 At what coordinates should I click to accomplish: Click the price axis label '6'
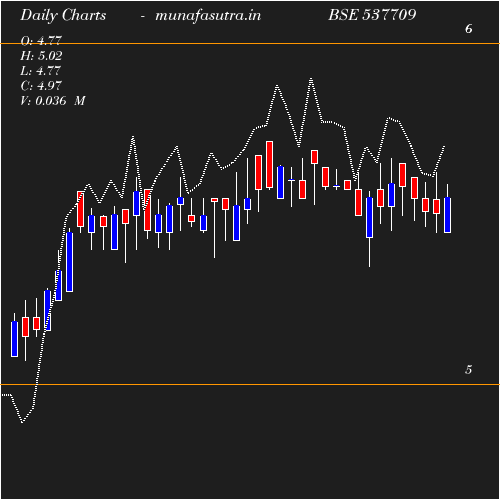tap(469, 29)
